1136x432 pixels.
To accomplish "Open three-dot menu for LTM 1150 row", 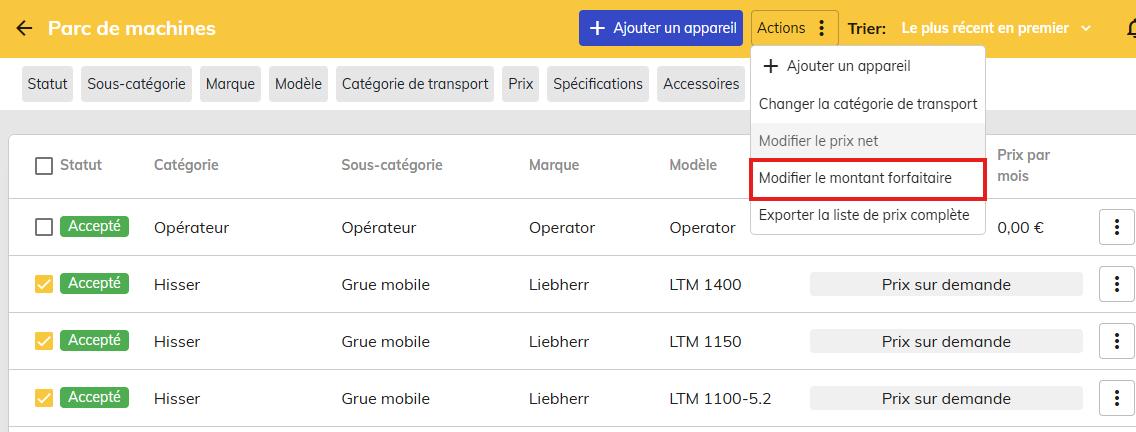I will [x=1115, y=341].
